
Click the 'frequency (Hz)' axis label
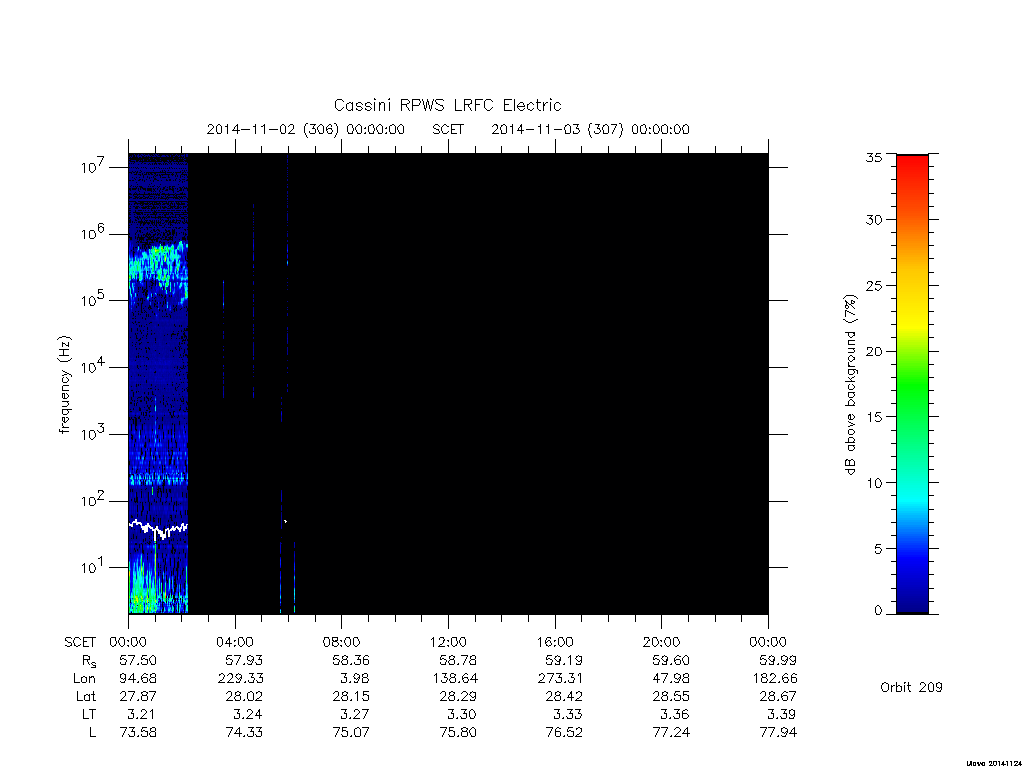64,385
